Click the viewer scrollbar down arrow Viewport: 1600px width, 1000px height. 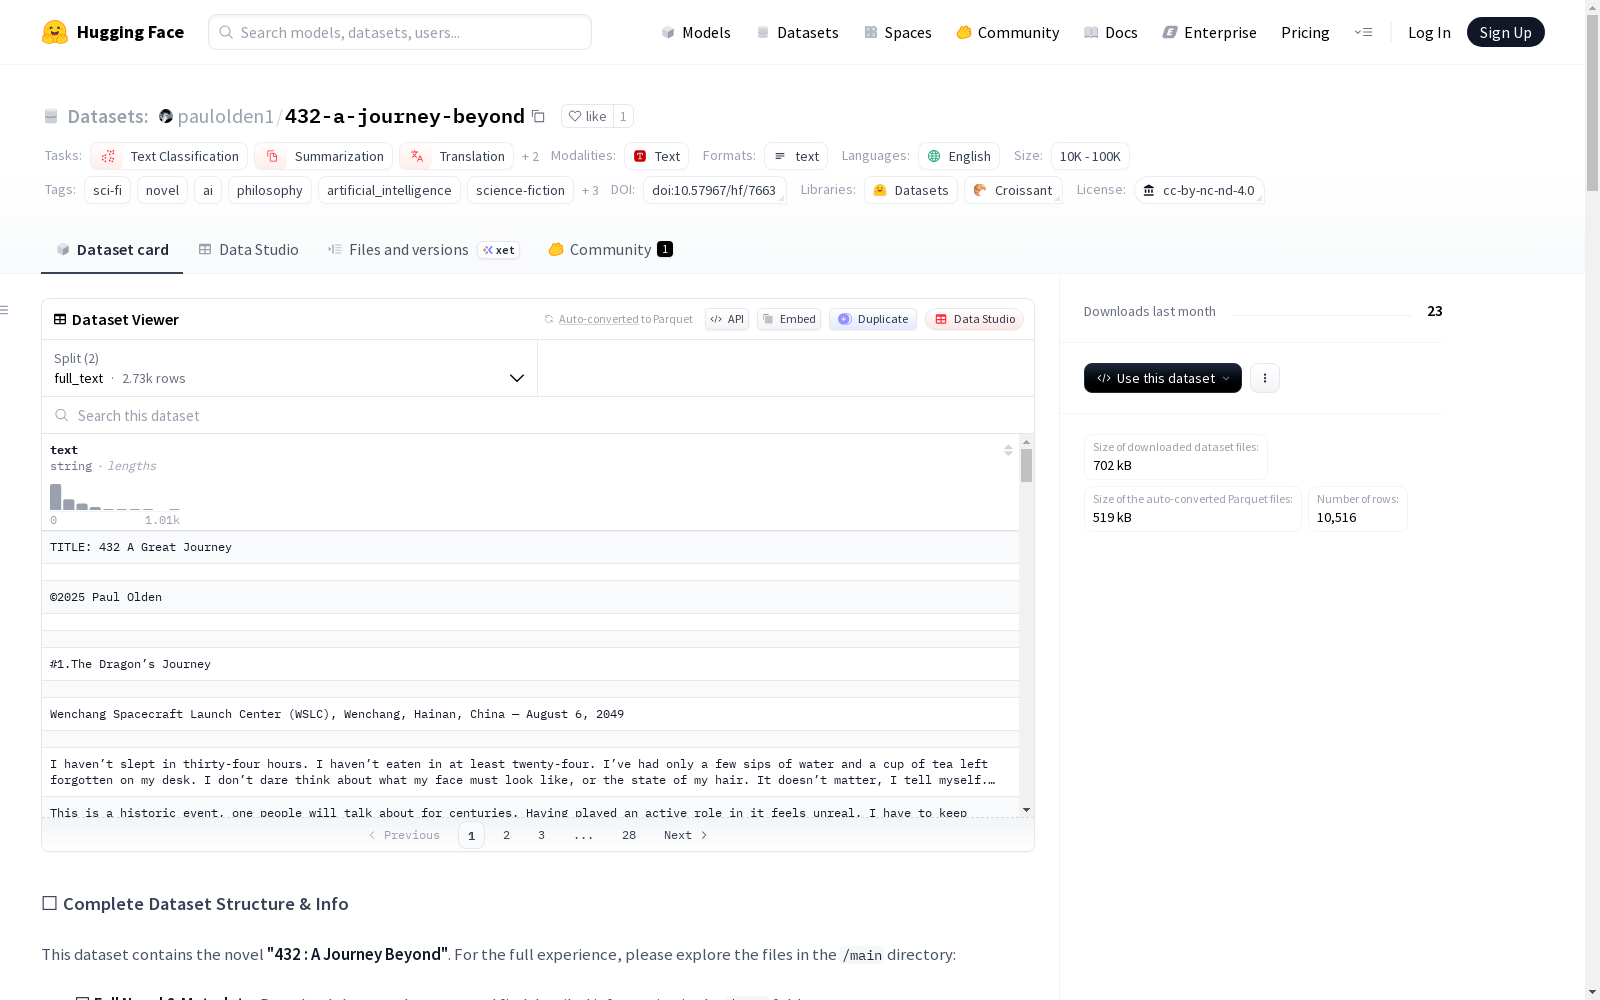pos(1026,810)
